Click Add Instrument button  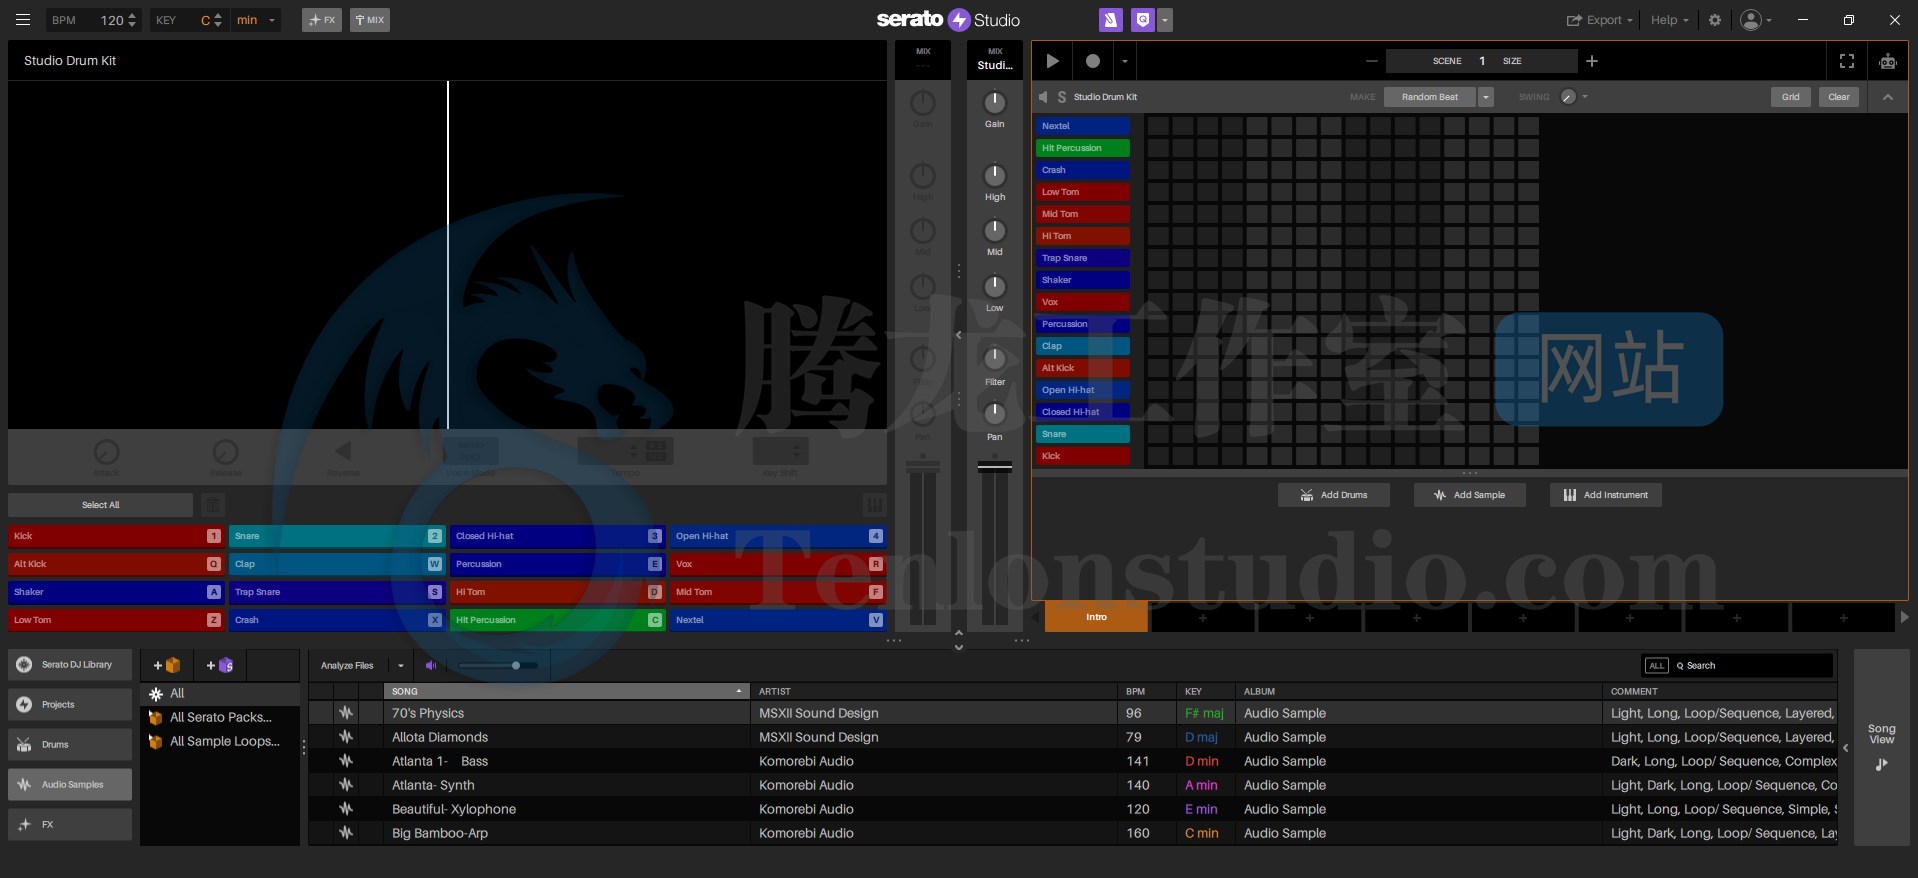click(x=1605, y=495)
